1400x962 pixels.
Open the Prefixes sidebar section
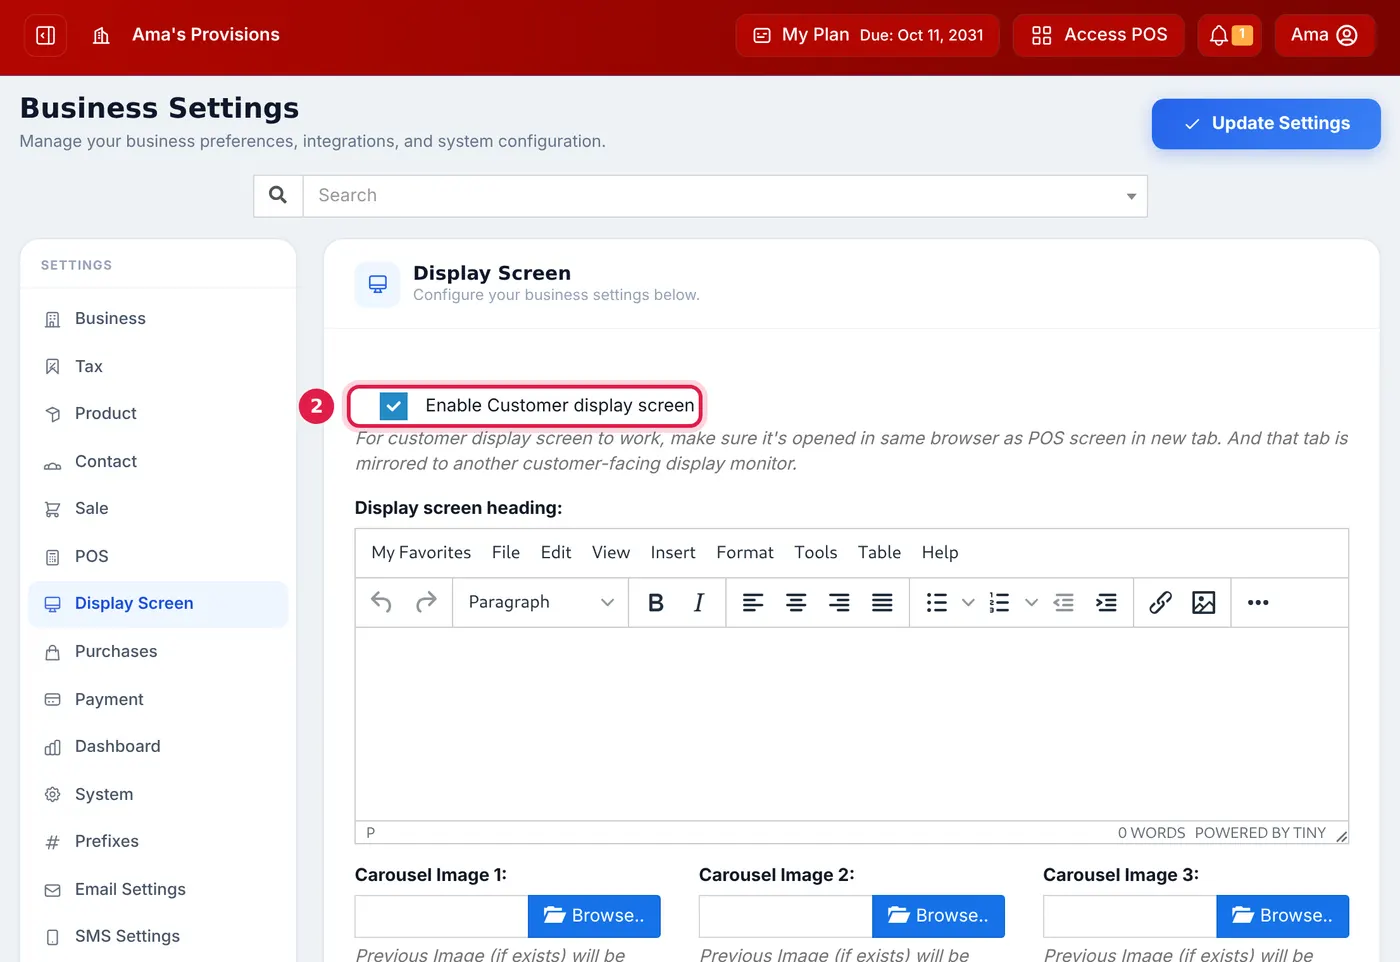(158, 842)
